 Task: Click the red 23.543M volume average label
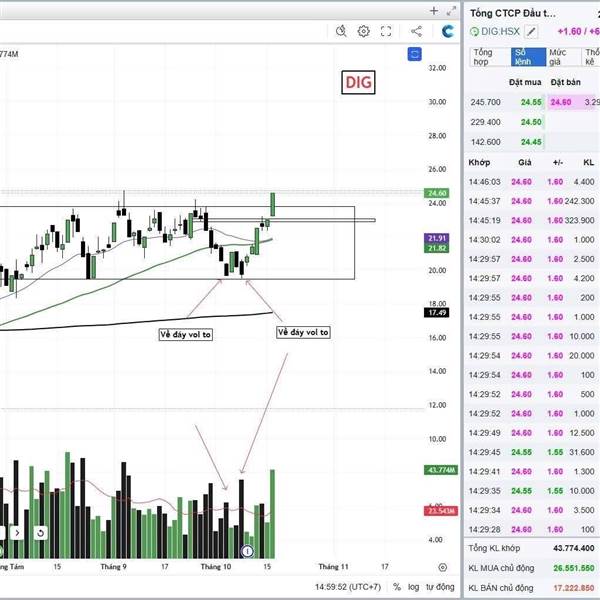pyautogui.click(x=441, y=511)
